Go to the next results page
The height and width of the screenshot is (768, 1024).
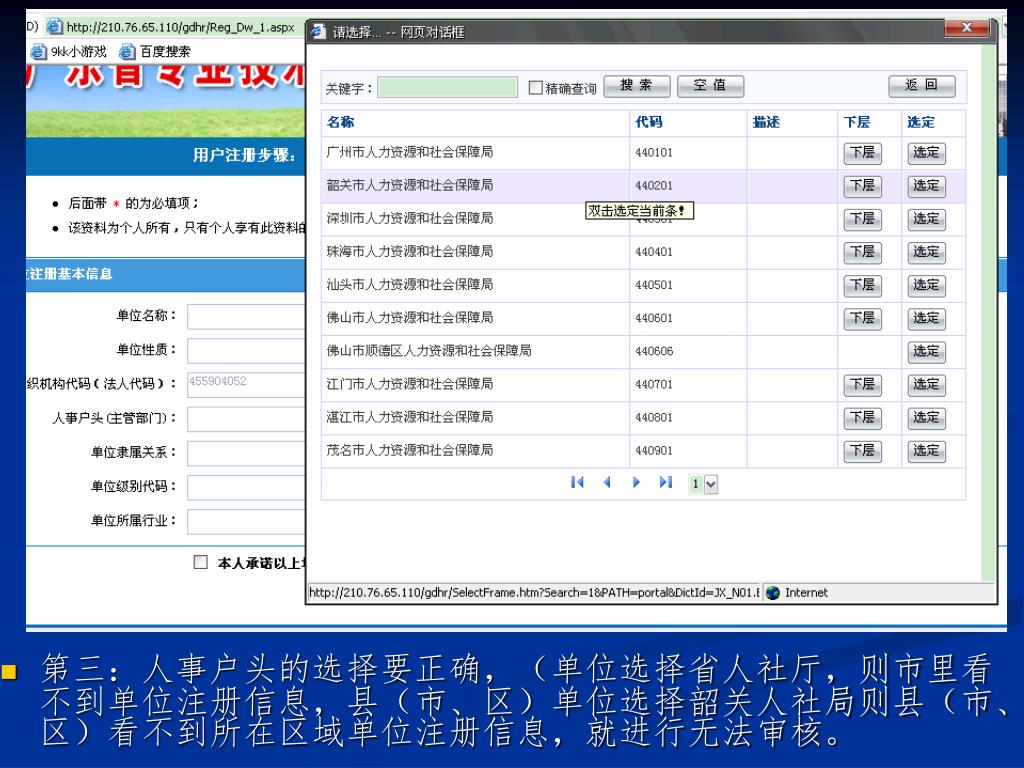(636, 483)
